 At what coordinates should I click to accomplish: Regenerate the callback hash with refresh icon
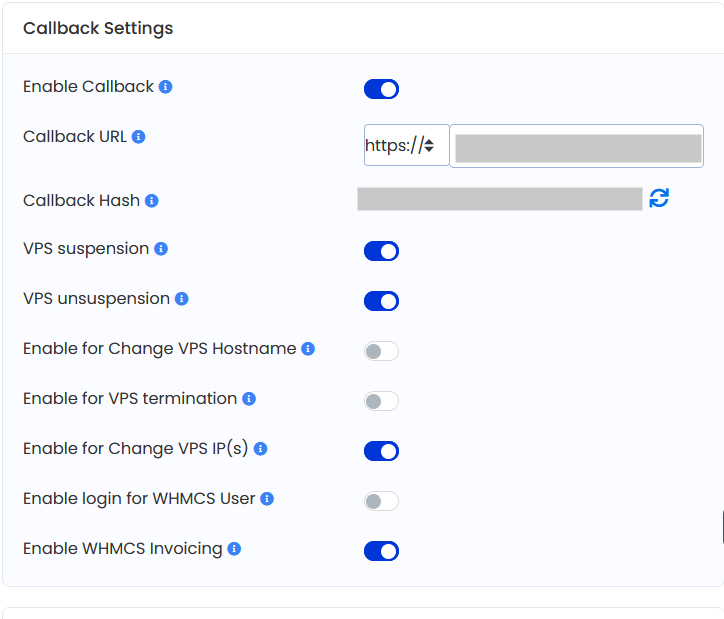pos(659,198)
